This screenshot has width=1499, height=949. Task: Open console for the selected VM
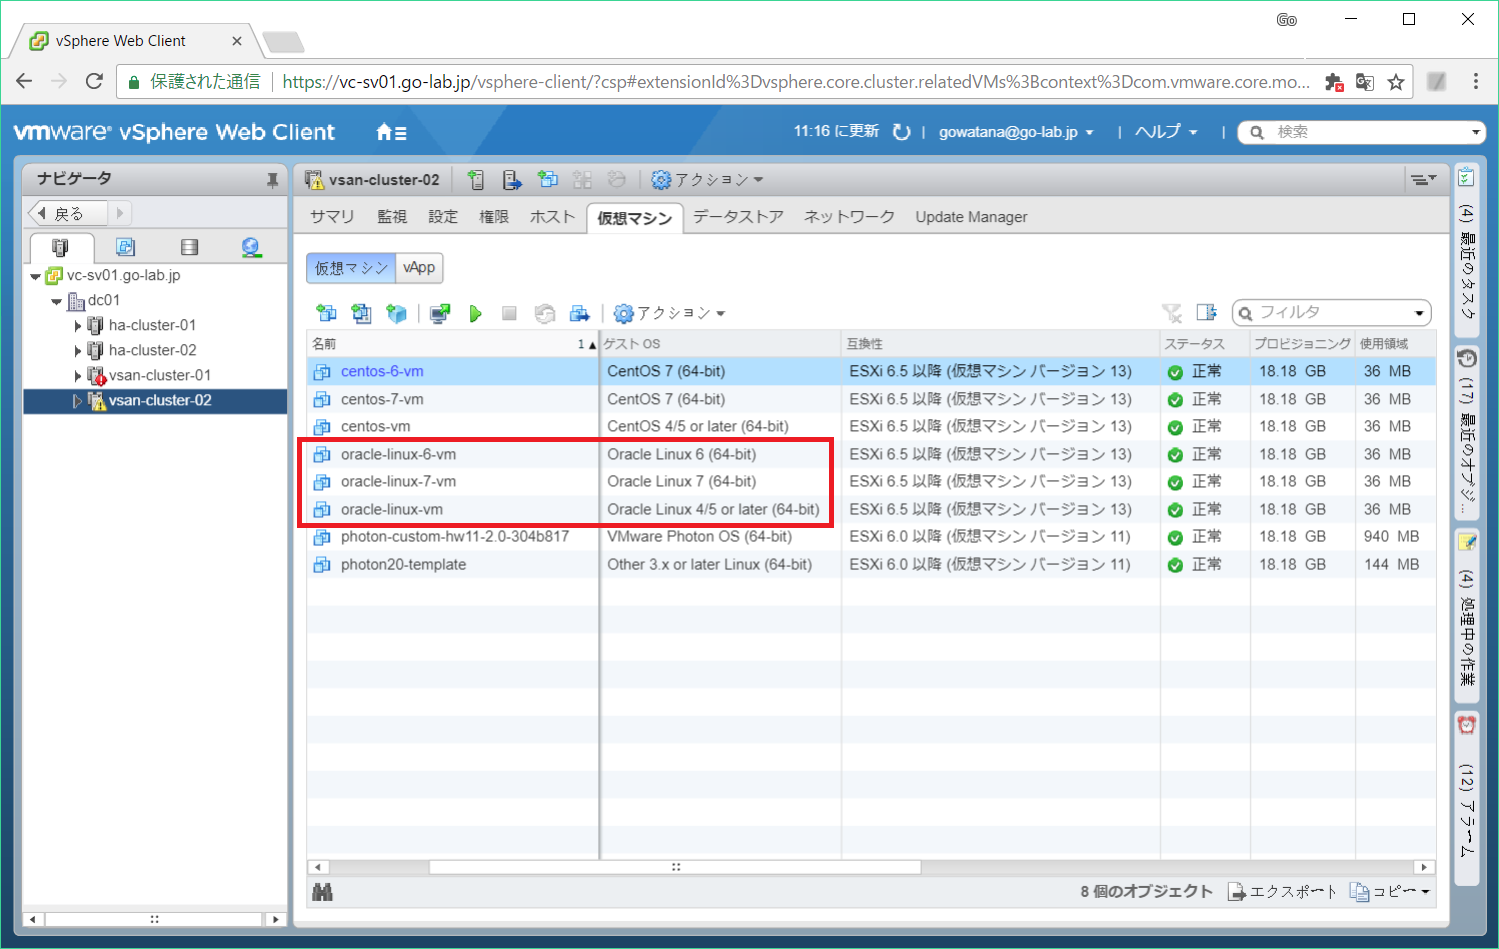440,314
